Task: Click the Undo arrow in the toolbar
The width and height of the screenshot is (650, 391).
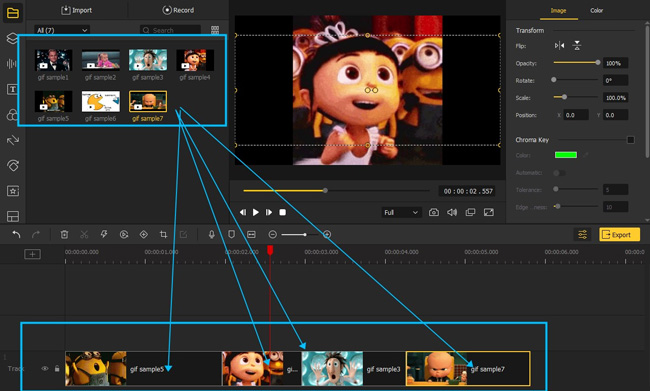Action: tap(17, 235)
